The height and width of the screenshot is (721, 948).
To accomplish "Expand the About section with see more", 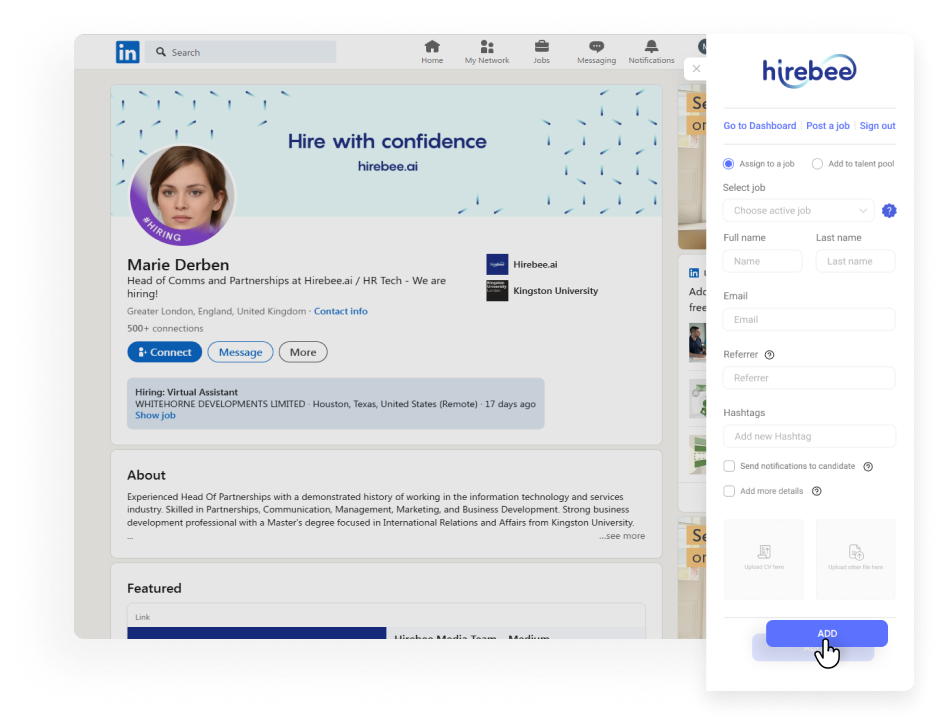I will click(x=622, y=535).
